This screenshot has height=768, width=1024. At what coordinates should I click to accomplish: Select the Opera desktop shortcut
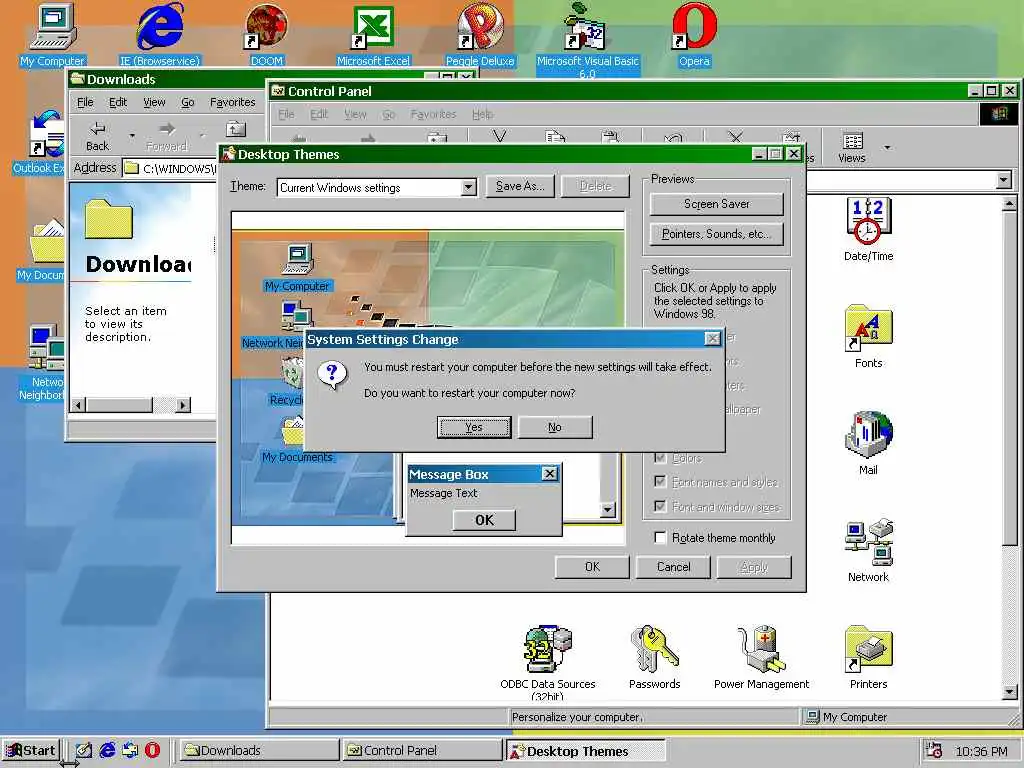pos(694,34)
